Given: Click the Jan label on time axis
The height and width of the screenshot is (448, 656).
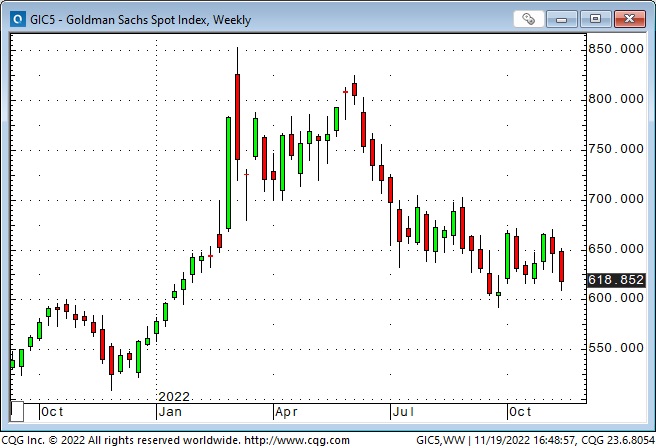Looking at the screenshot, I should (170, 412).
